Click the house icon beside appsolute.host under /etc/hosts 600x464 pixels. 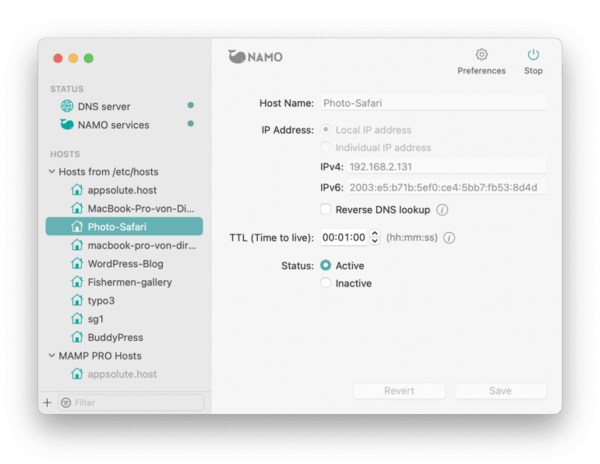77,189
